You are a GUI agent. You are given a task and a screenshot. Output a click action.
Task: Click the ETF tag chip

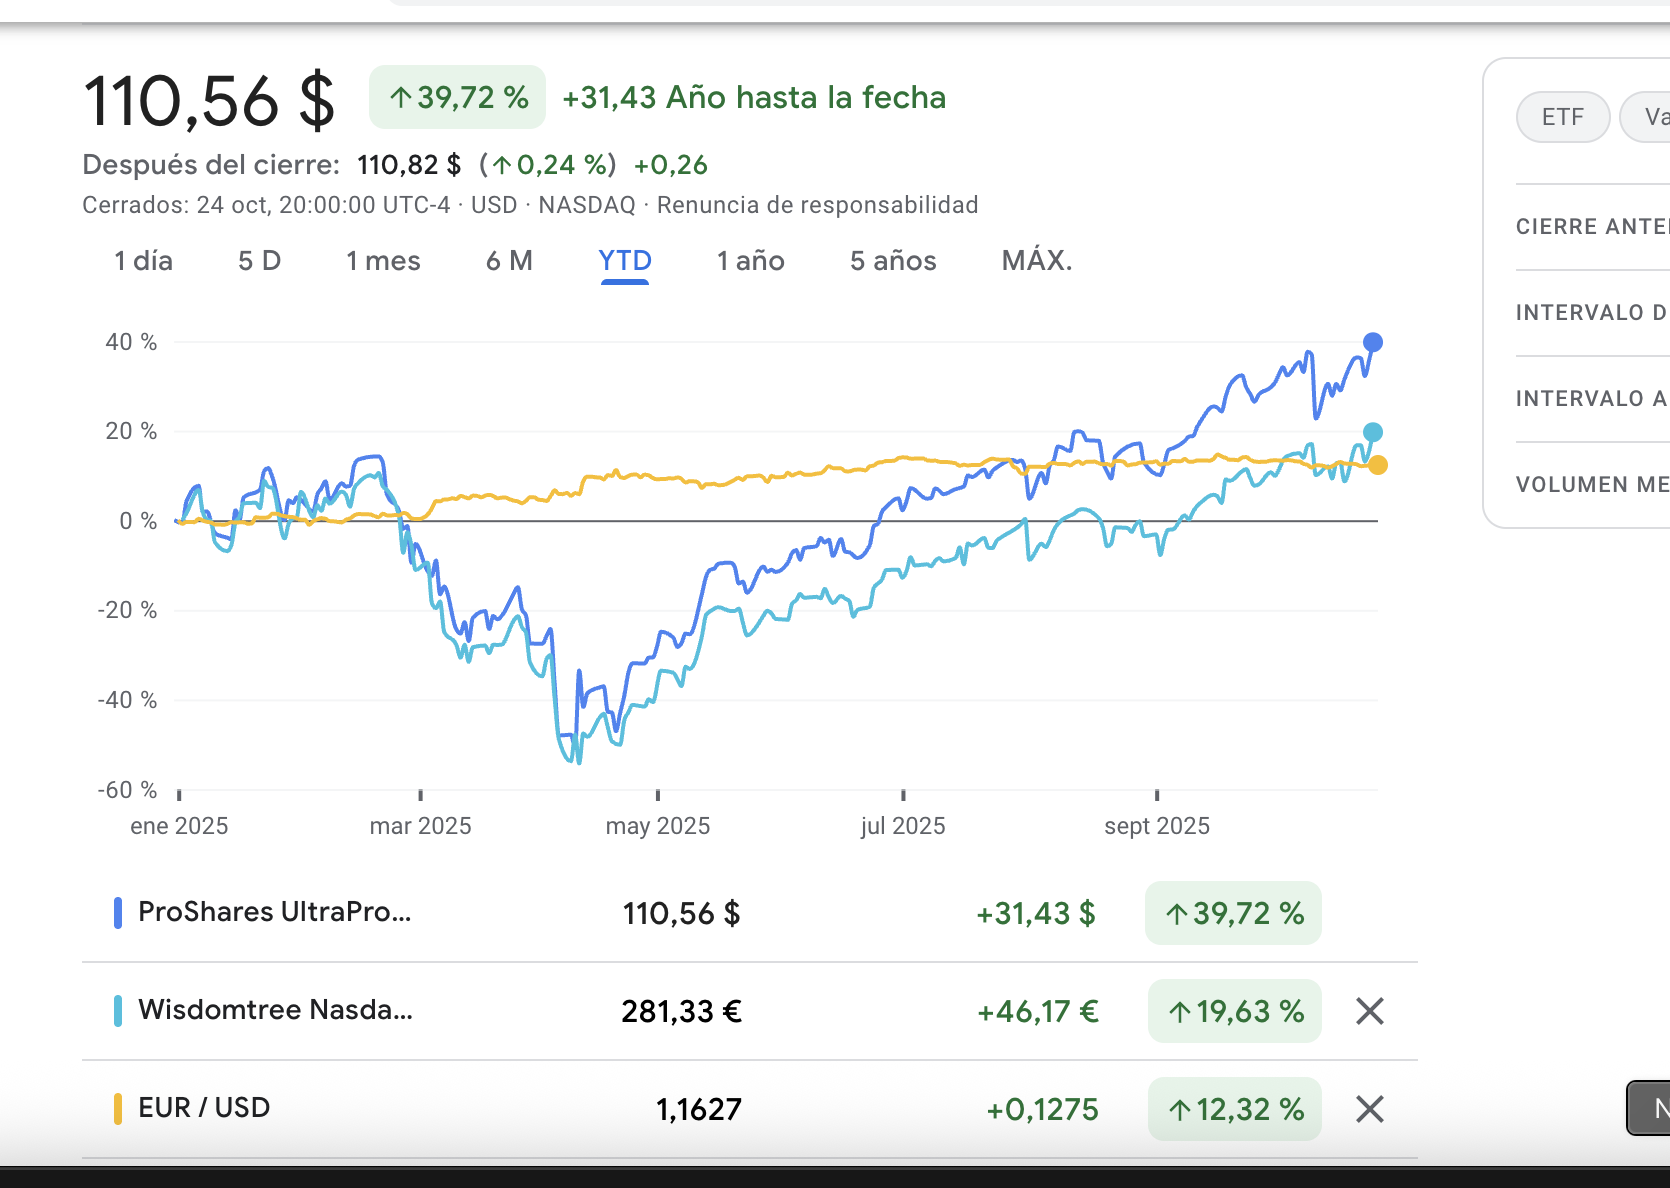pyautogui.click(x=1562, y=117)
